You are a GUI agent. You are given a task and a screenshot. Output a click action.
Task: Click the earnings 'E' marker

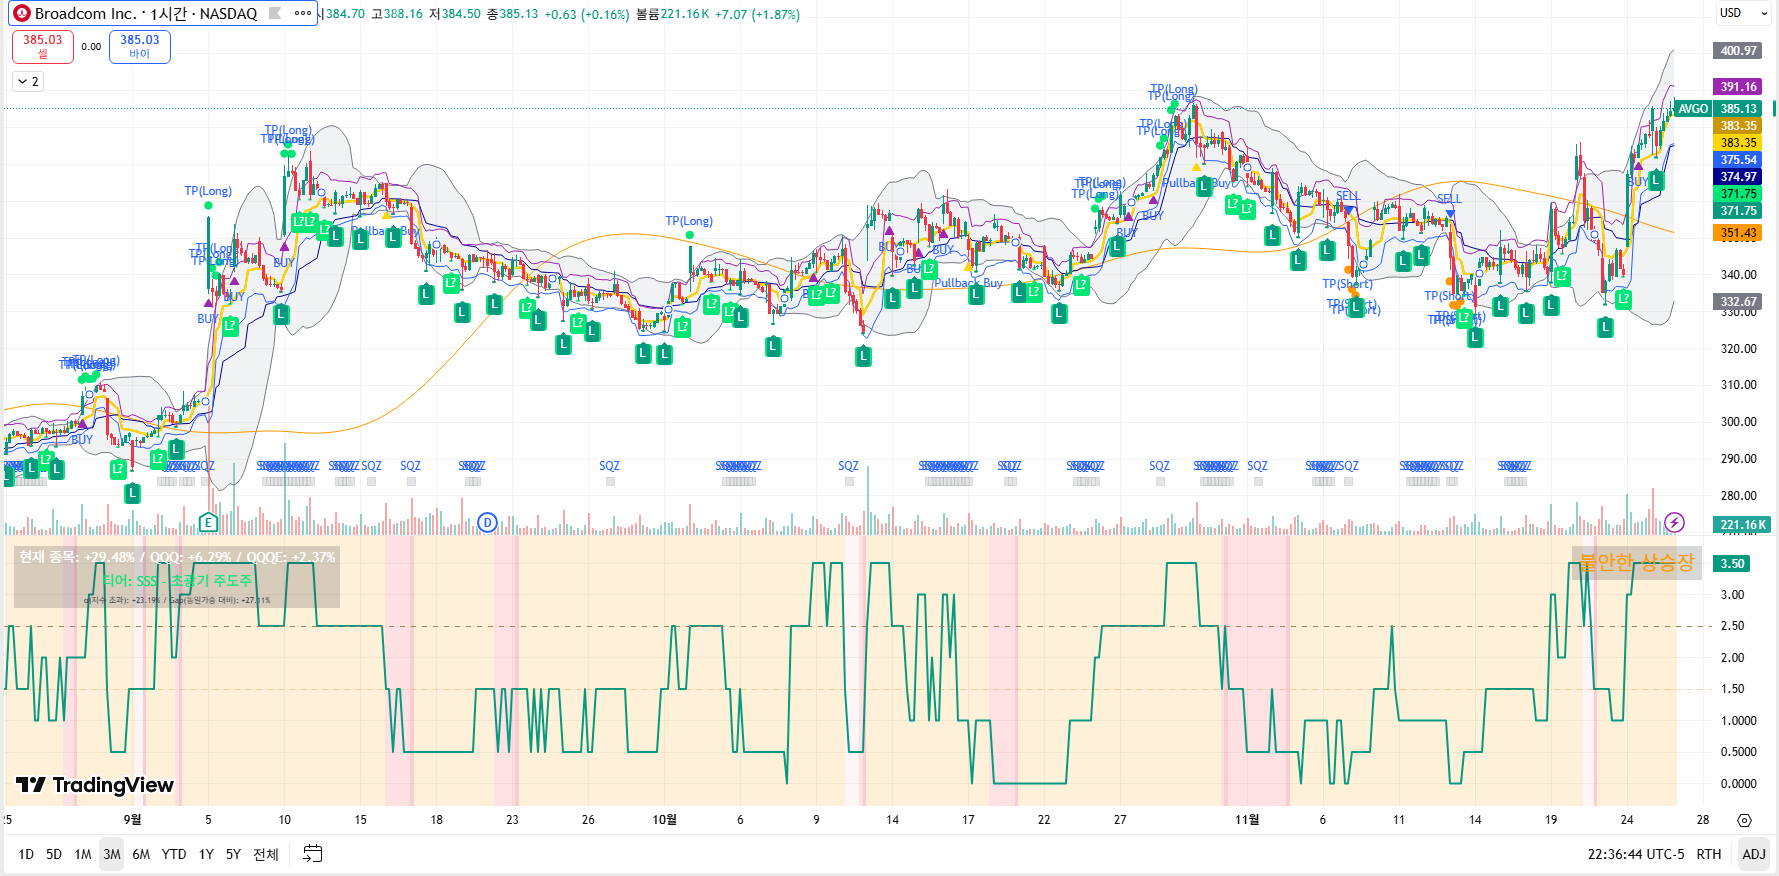pos(208,522)
